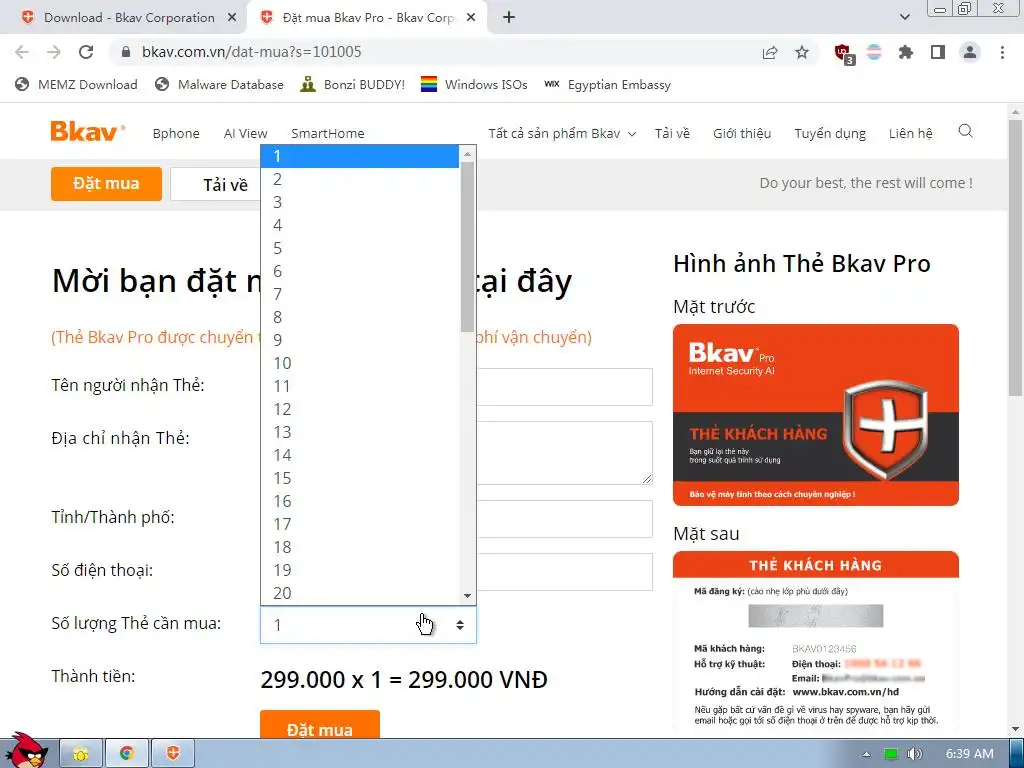
Task: Open the uBlock shield extension icon
Action: point(844,54)
